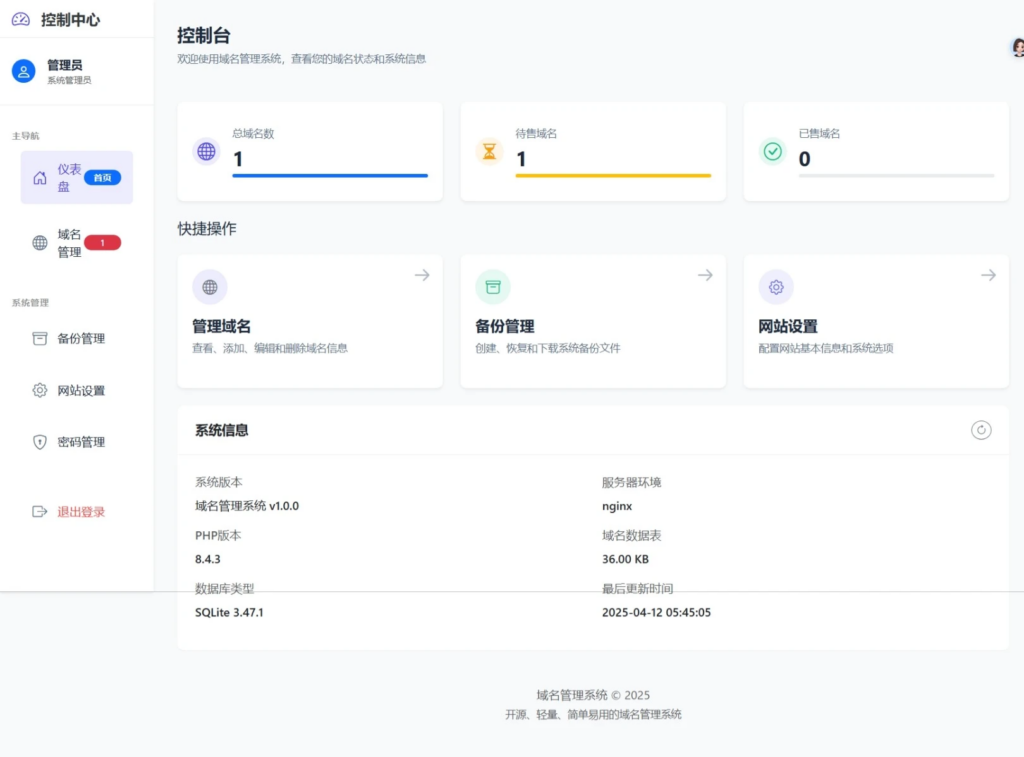This screenshot has height=757, width=1024.
Task: Open 密码管理 sidebar item
Action: pyautogui.click(x=80, y=442)
